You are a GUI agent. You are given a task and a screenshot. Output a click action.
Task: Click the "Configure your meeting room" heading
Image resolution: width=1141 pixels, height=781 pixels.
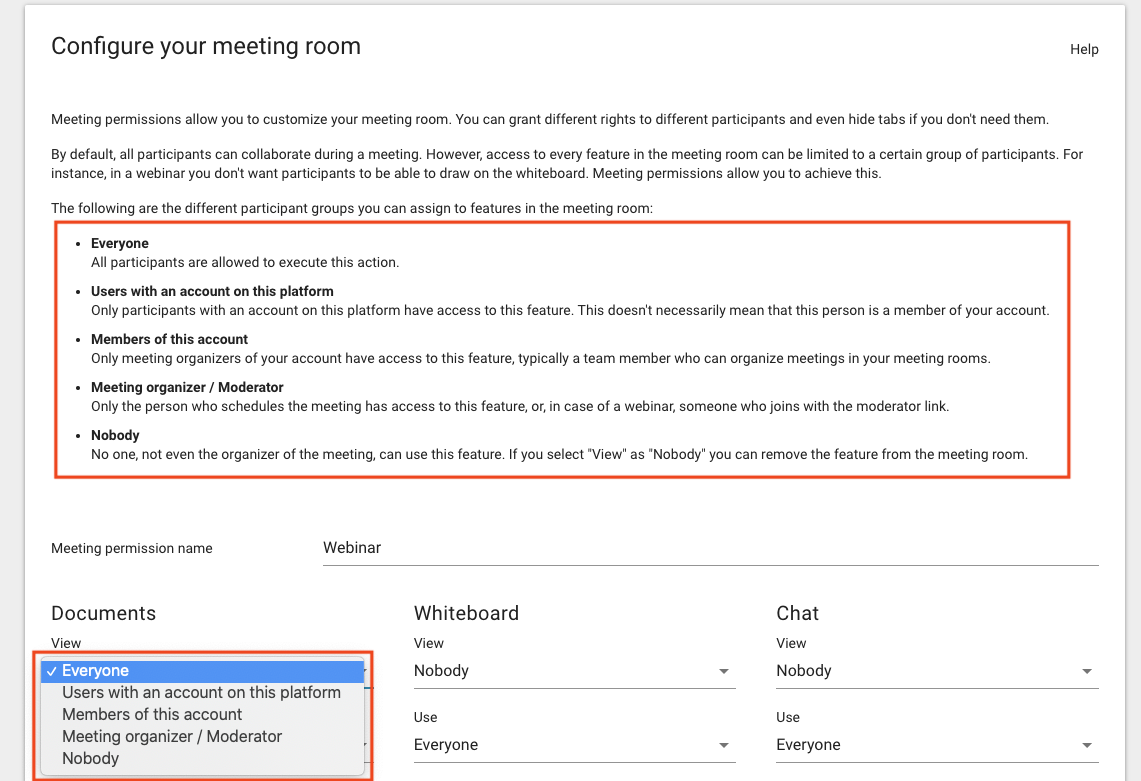click(x=206, y=47)
